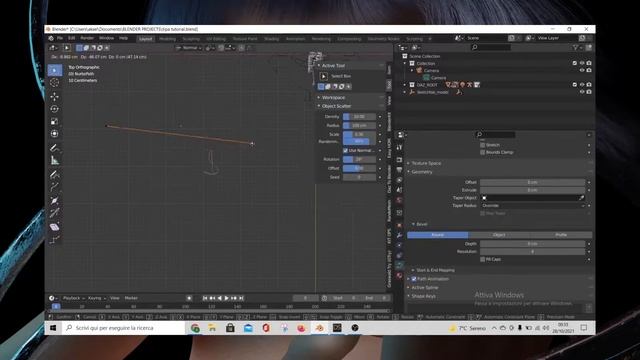640x360 pixels.
Task: Select the Profile bevel mode button
Action: [561, 235]
